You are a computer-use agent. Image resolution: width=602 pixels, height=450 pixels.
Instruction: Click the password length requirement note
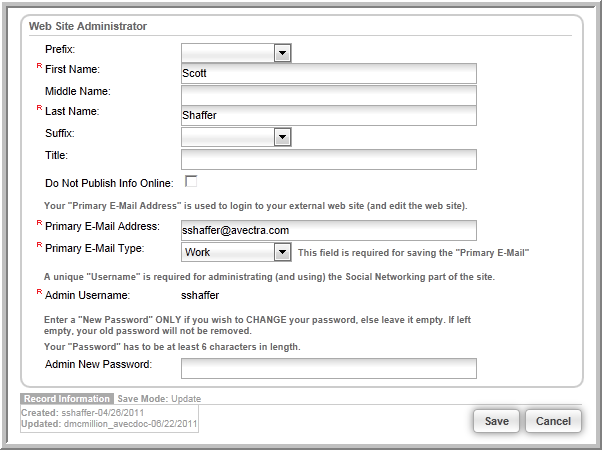tap(172, 347)
